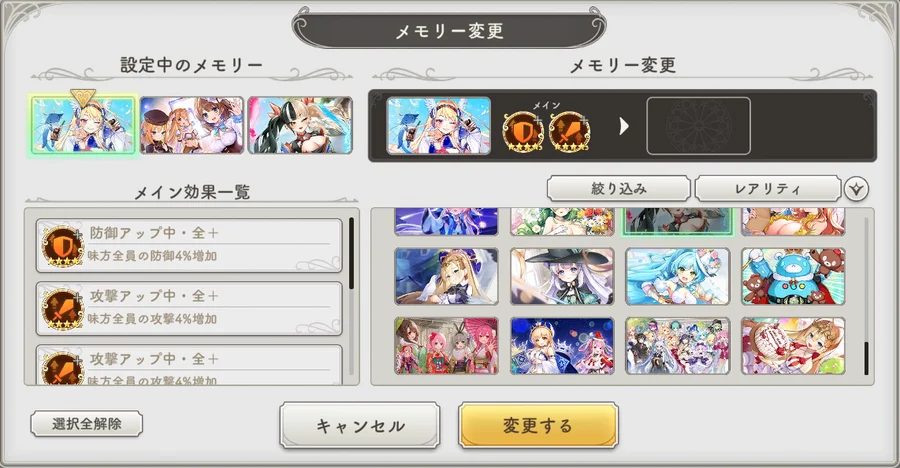Screen dimensions: 900x468
Task: Click the sort order toggle icon beside レアリティ
Action: tap(856, 189)
